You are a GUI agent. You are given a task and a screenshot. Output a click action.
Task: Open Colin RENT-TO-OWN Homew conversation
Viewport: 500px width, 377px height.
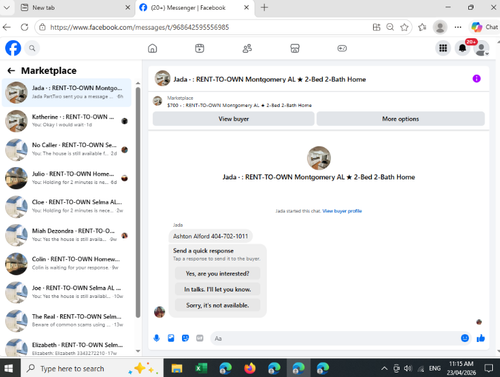click(67, 263)
